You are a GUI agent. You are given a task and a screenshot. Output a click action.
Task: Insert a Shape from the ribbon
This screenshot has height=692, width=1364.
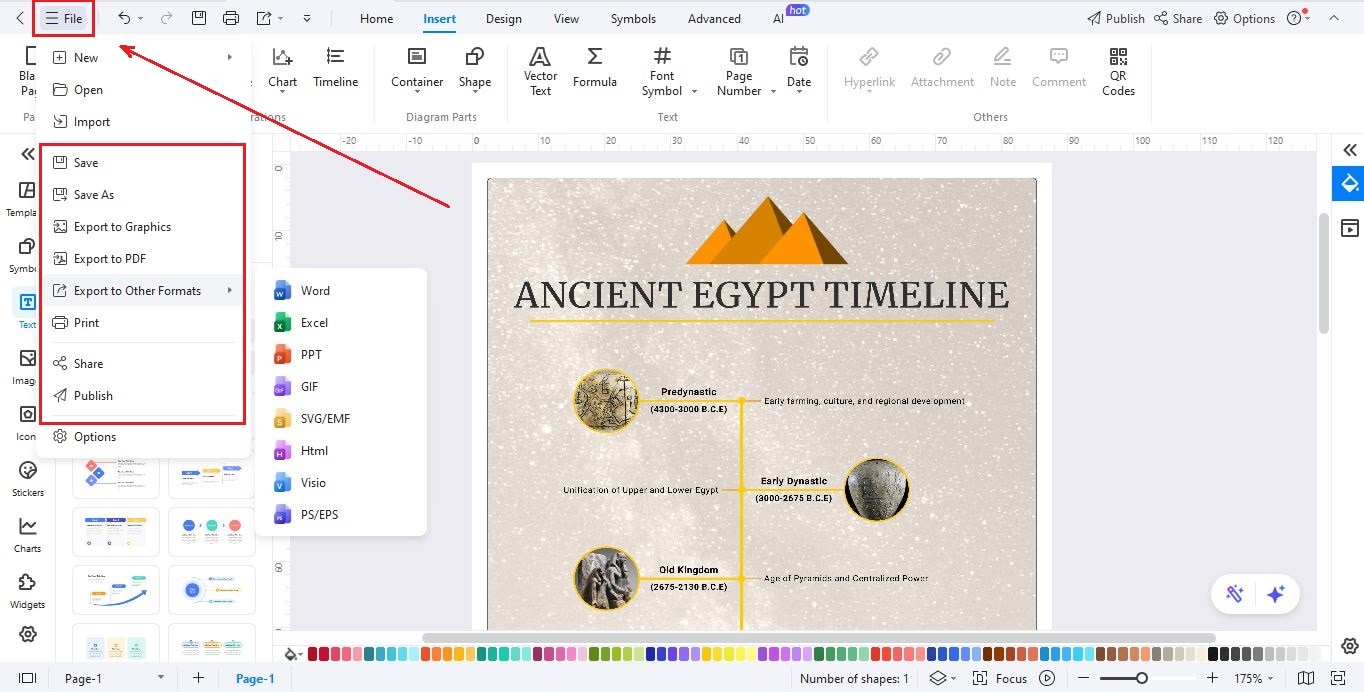[475, 68]
